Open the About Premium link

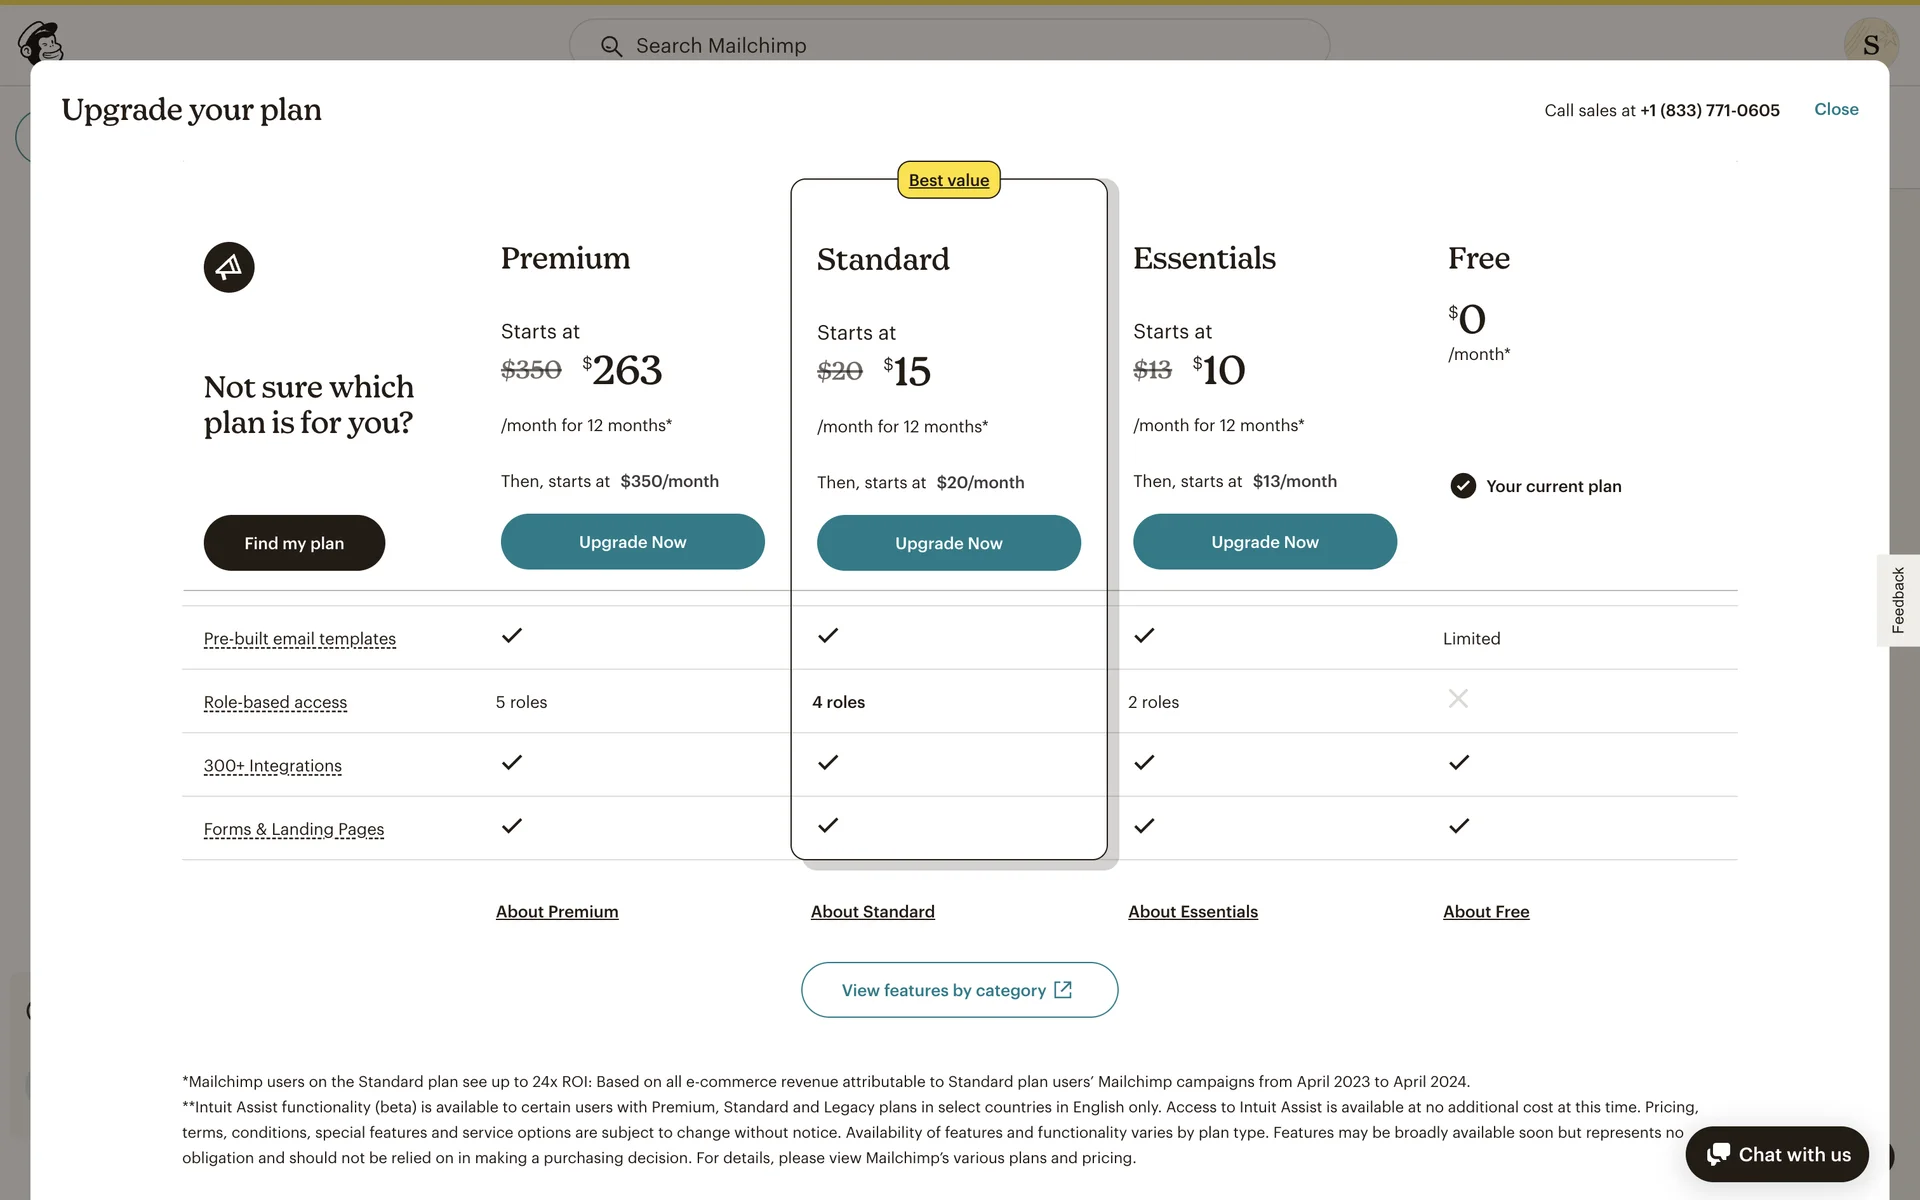point(557,912)
